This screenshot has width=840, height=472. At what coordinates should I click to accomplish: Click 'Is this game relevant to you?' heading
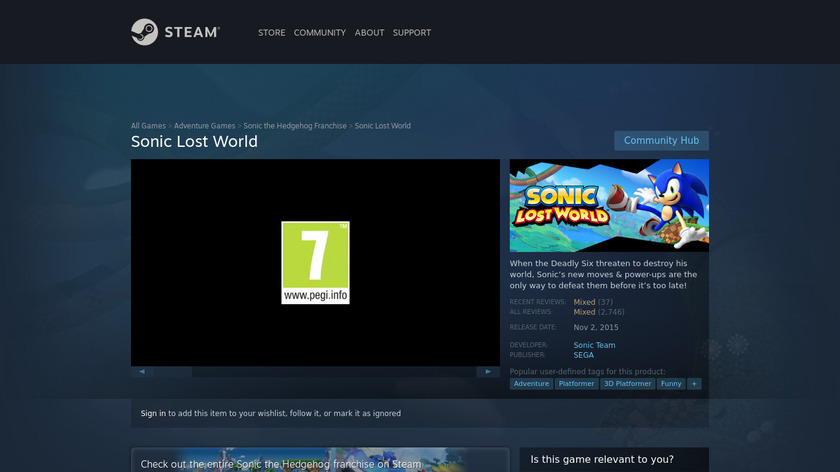point(602,460)
